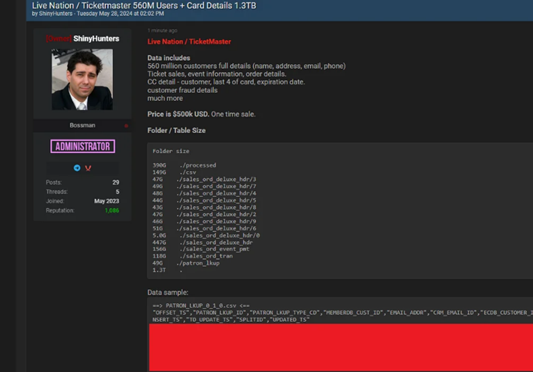This screenshot has height=372, width=533.
Task: Select 'Data includes' heading
Action: point(169,58)
